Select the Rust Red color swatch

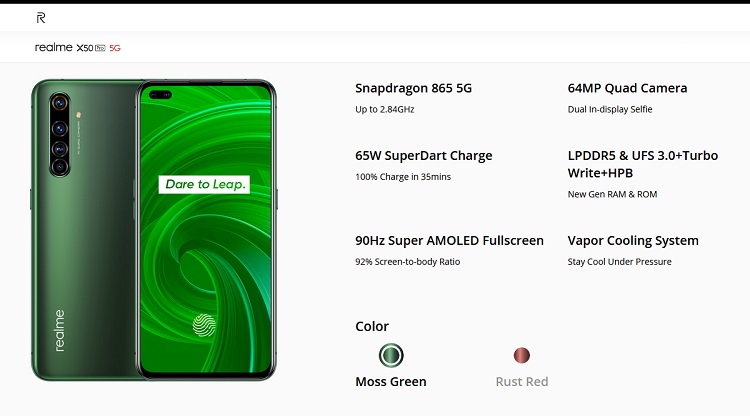tap(521, 355)
